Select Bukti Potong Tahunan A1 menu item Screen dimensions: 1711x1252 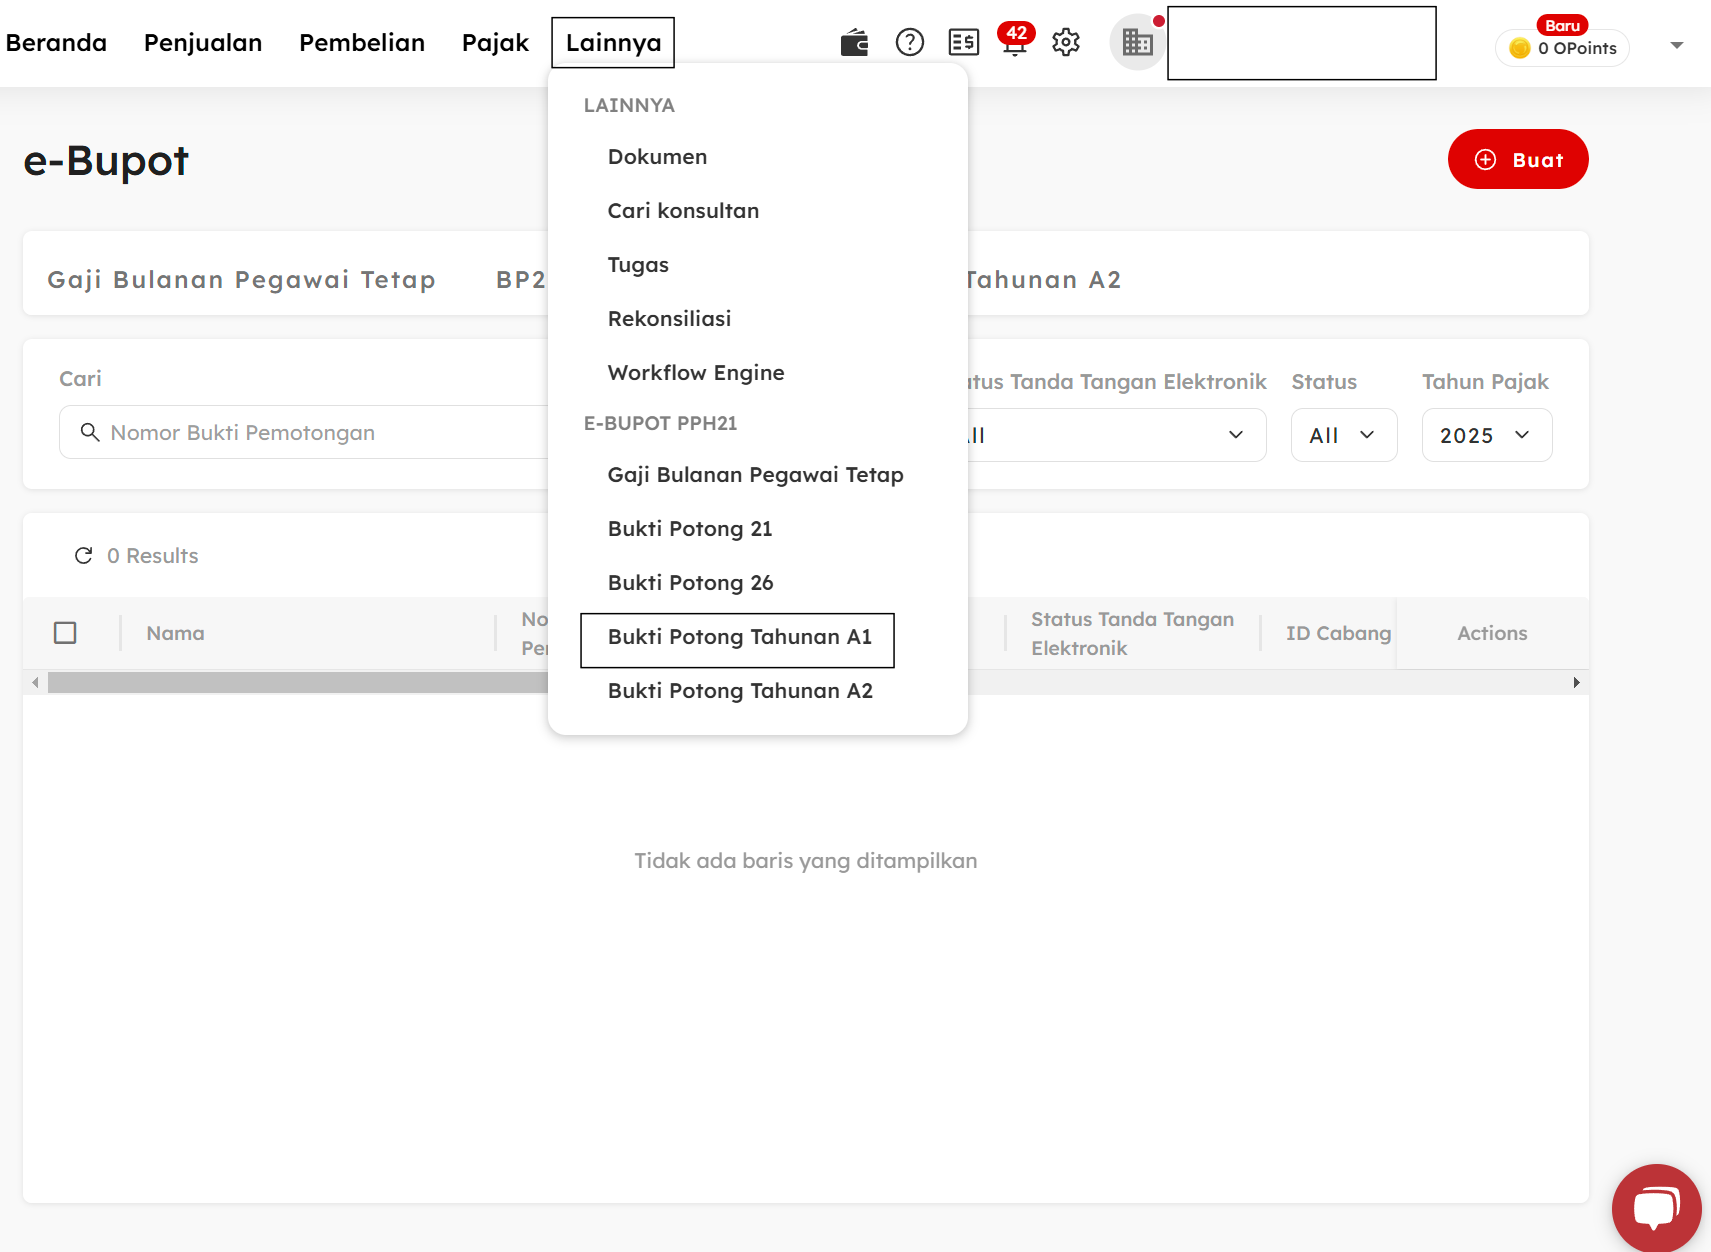pyautogui.click(x=739, y=638)
